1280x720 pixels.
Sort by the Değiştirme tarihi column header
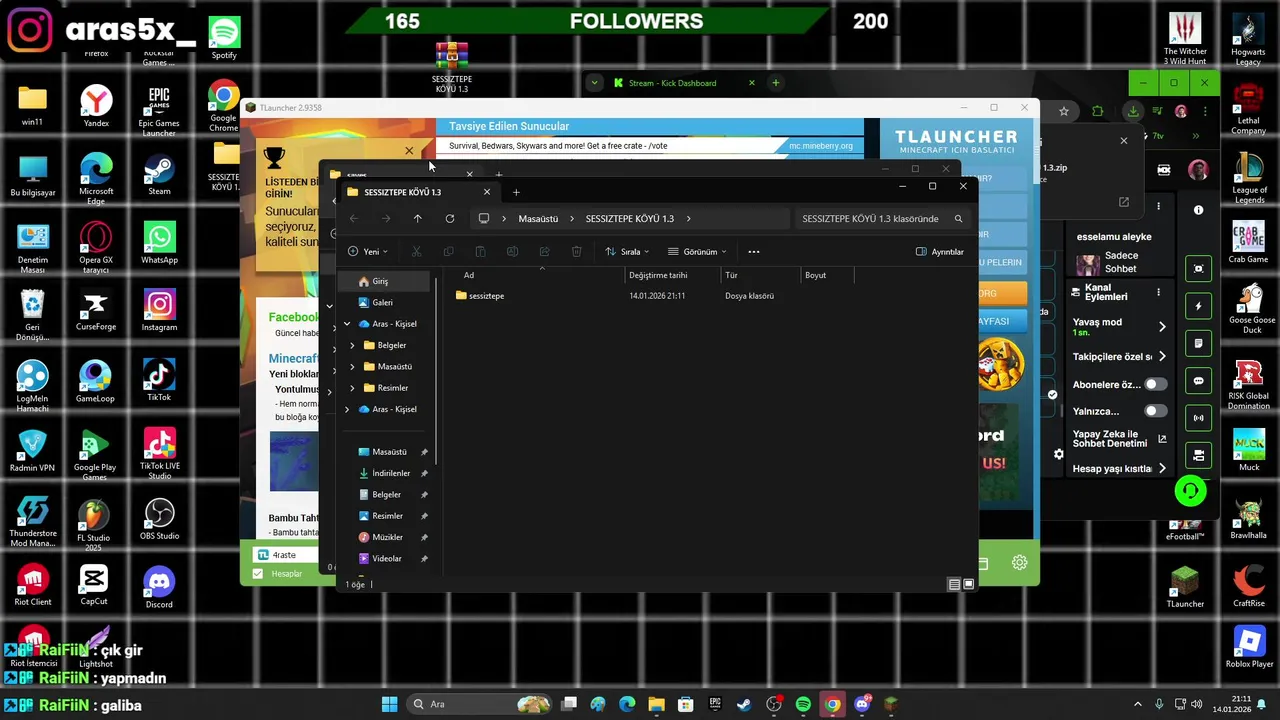tap(672, 275)
